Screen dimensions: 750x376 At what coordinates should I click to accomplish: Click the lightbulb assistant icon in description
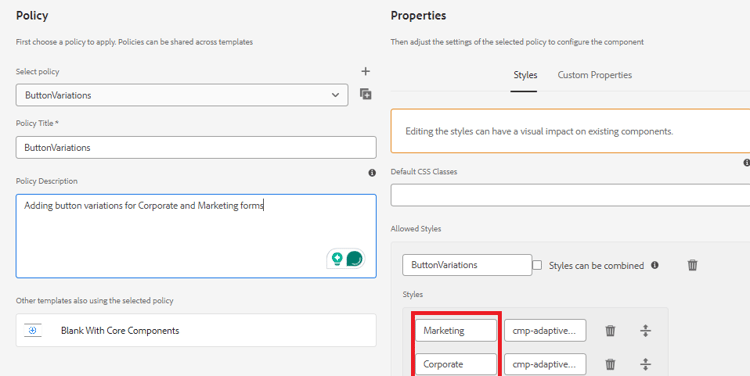tap(337, 259)
